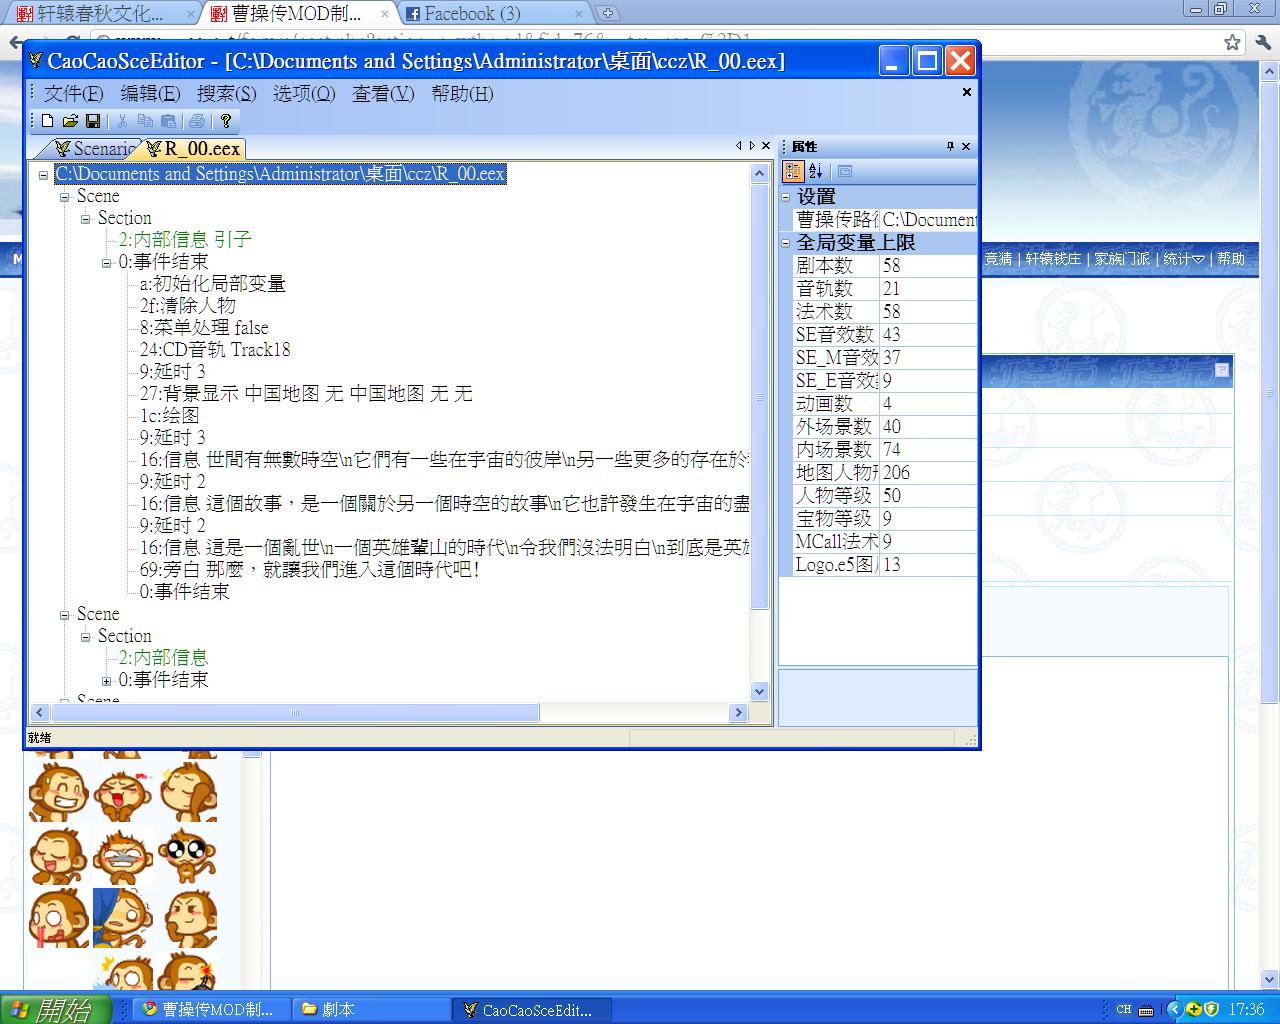Collapse the second Scene node
Screen dimensions: 1280x1024
(x=64, y=615)
